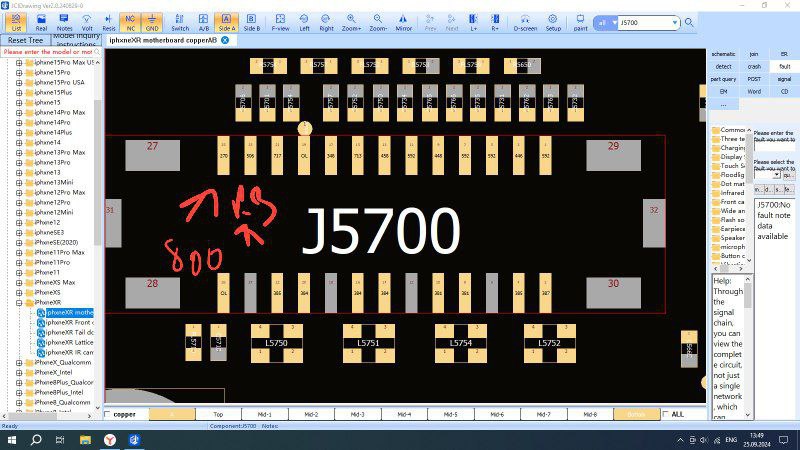800x450 pixels.
Task: Toggle GND highlighting
Action: 152,22
